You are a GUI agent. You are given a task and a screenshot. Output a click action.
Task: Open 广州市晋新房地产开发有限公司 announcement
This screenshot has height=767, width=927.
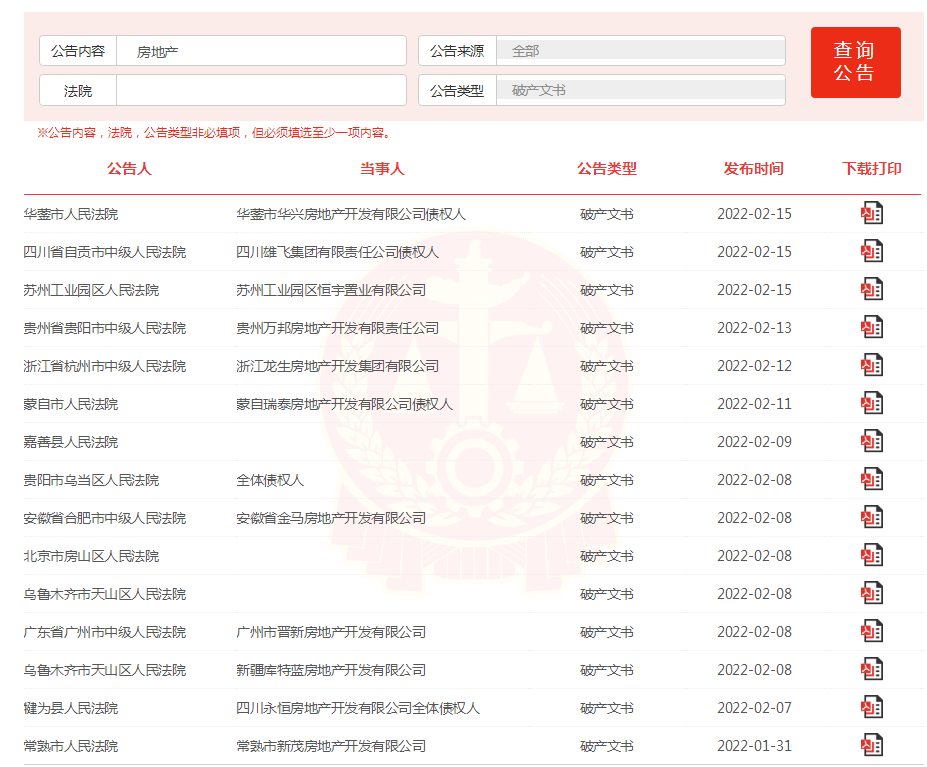tap(331, 632)
